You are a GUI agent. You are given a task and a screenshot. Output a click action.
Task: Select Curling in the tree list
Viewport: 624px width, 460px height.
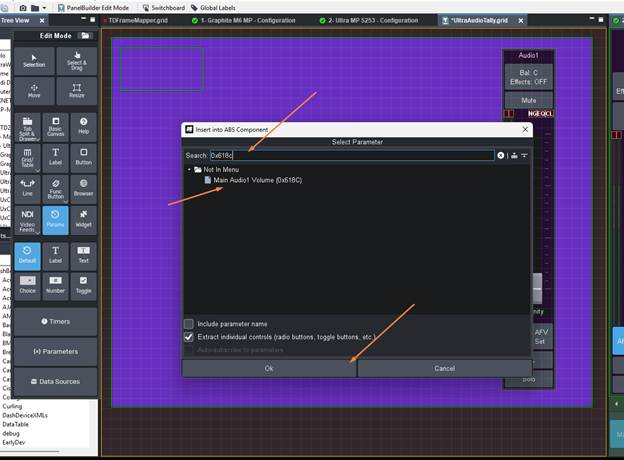(x=12, y=406)
